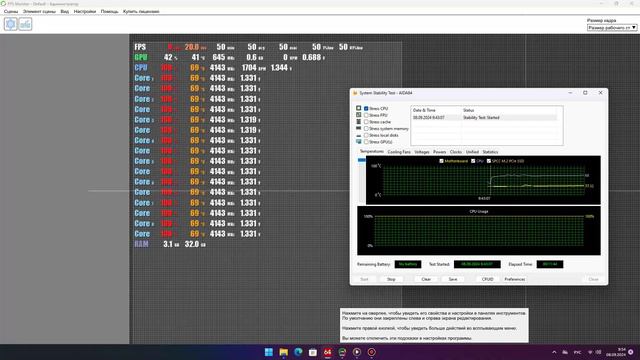The height and width of the screenshot is (360, 640).
Task: Select the Stability Test Started log row
Action: pyautogui.click(x=484, y=118)
